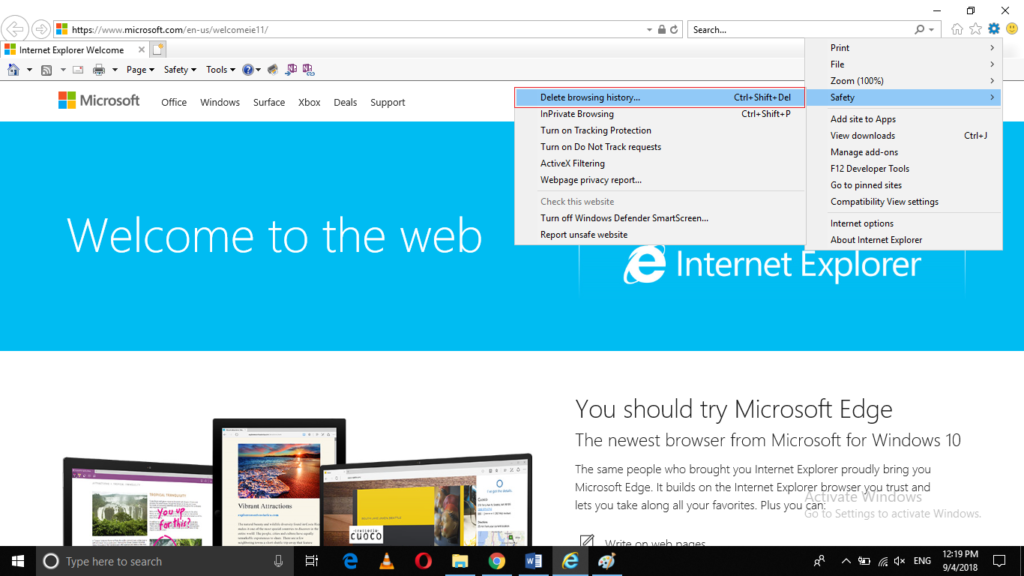1024x576 pixels.
Task: Click the printer icon in the command bar
Action: tap(99, 70)
